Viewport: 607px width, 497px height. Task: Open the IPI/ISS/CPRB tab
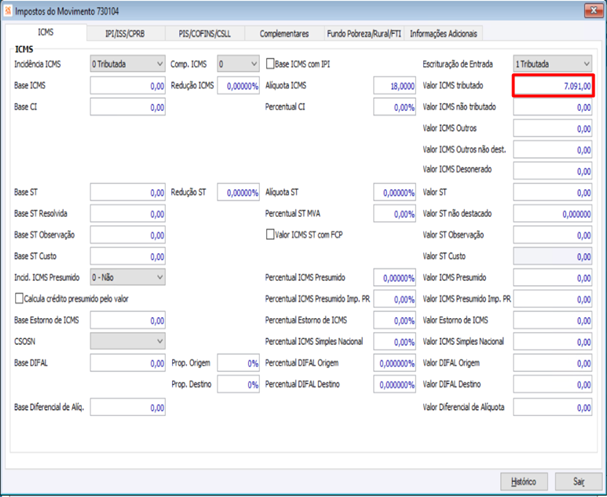click(125, 34)
